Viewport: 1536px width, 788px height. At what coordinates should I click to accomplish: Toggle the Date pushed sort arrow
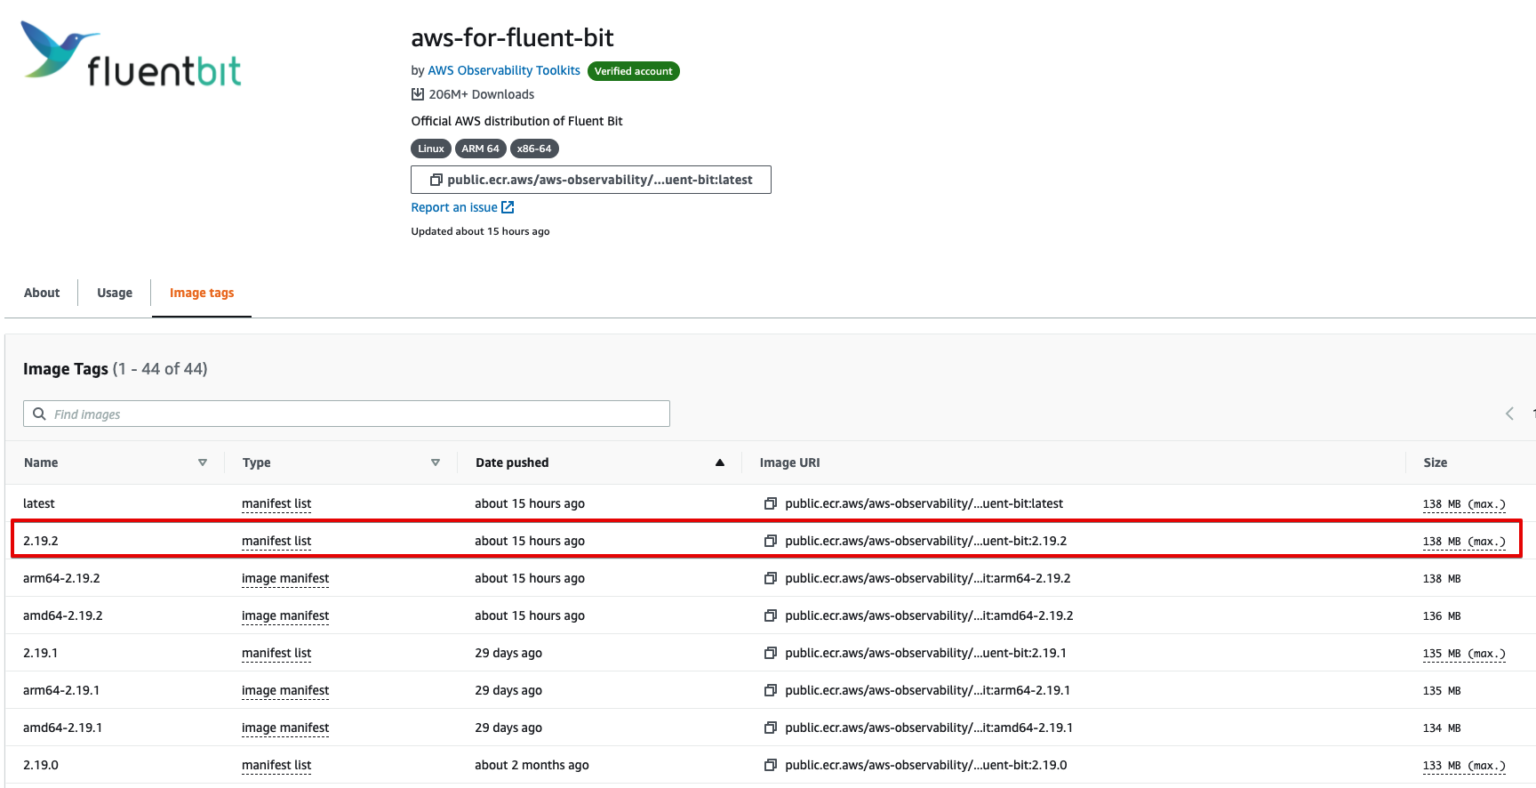(719, 462)
